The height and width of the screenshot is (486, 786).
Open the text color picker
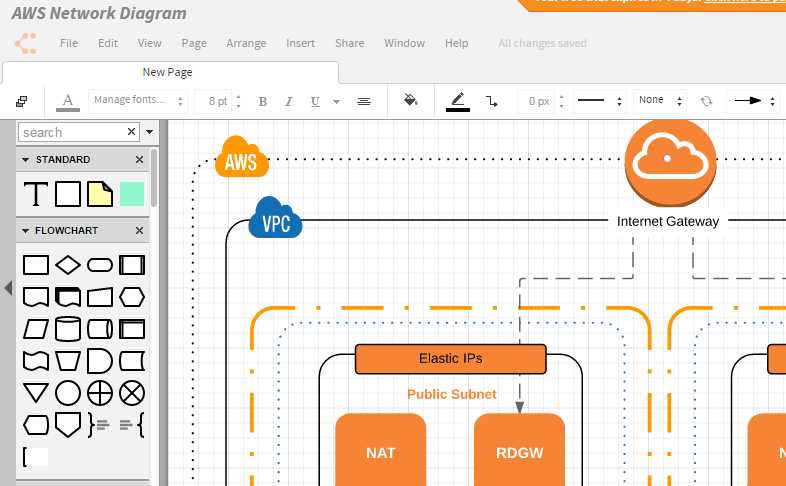(x=68, y=102)
